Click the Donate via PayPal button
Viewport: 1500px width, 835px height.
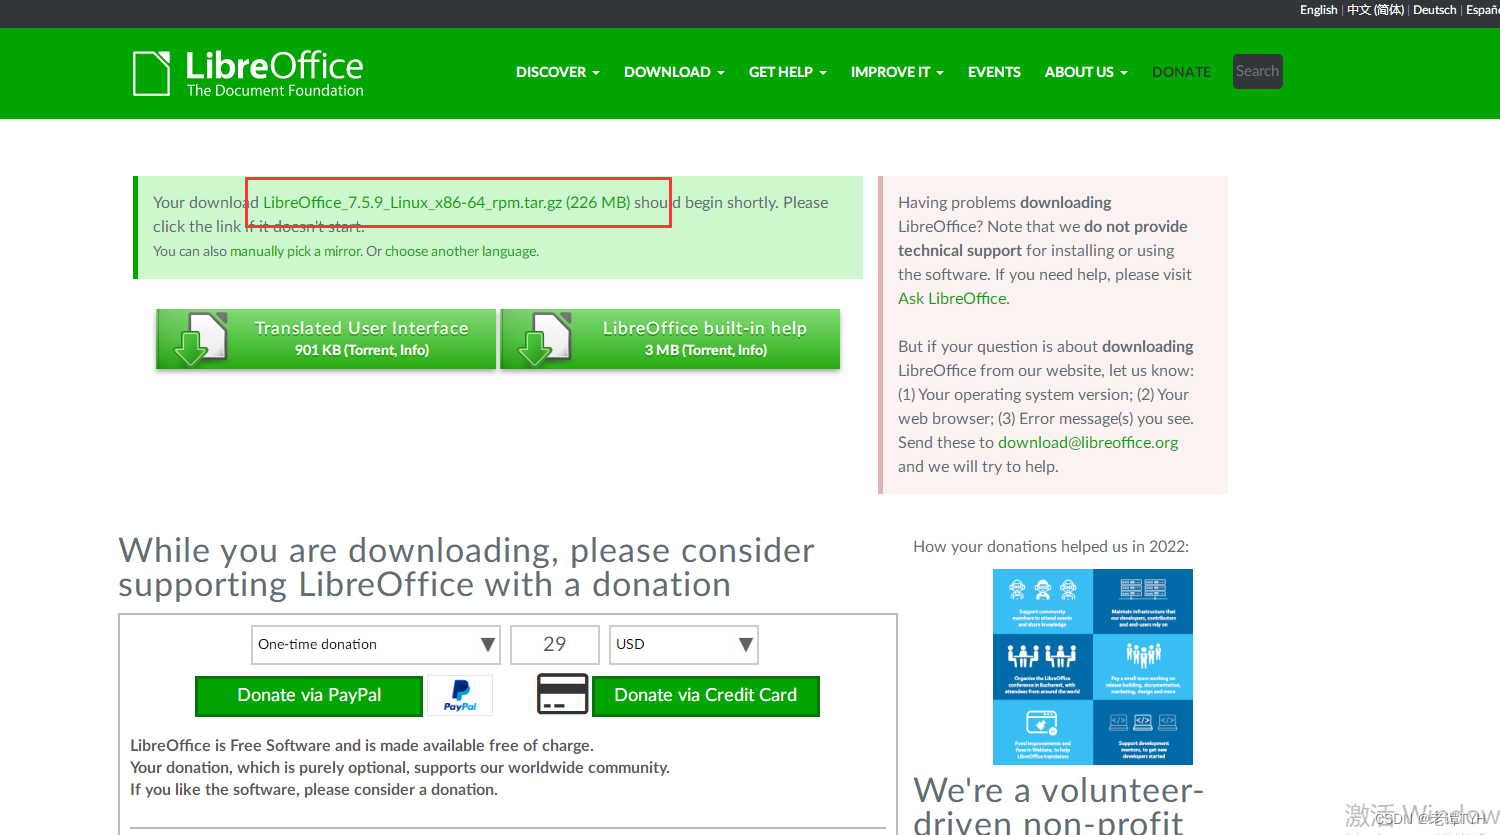click(308, 695)
